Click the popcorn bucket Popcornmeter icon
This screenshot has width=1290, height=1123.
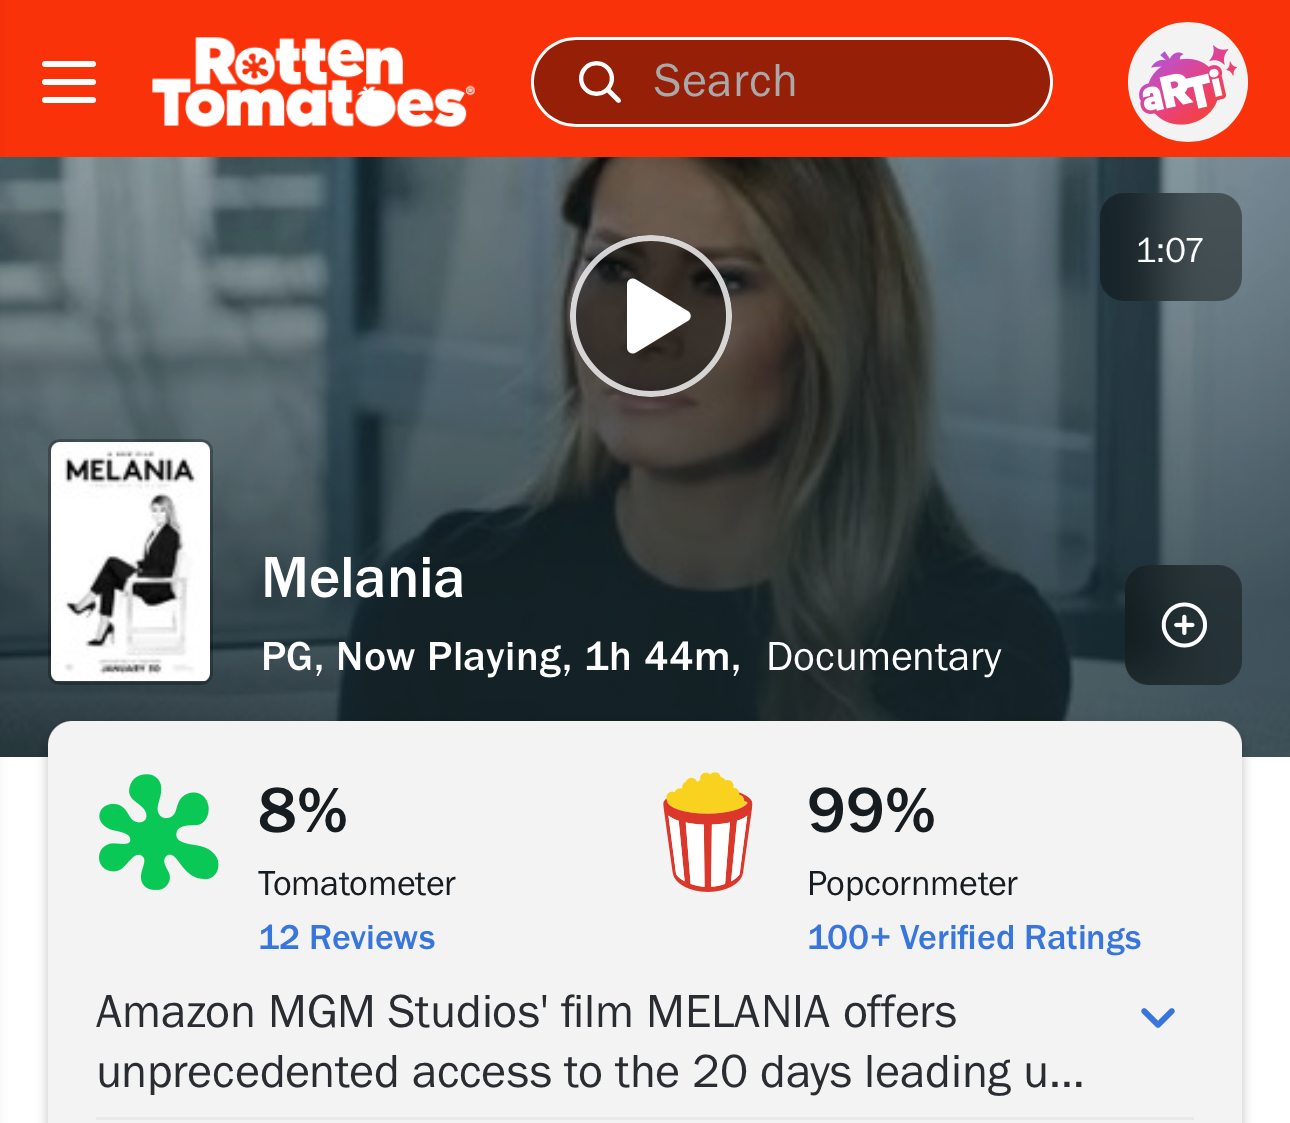pos(708,832)
